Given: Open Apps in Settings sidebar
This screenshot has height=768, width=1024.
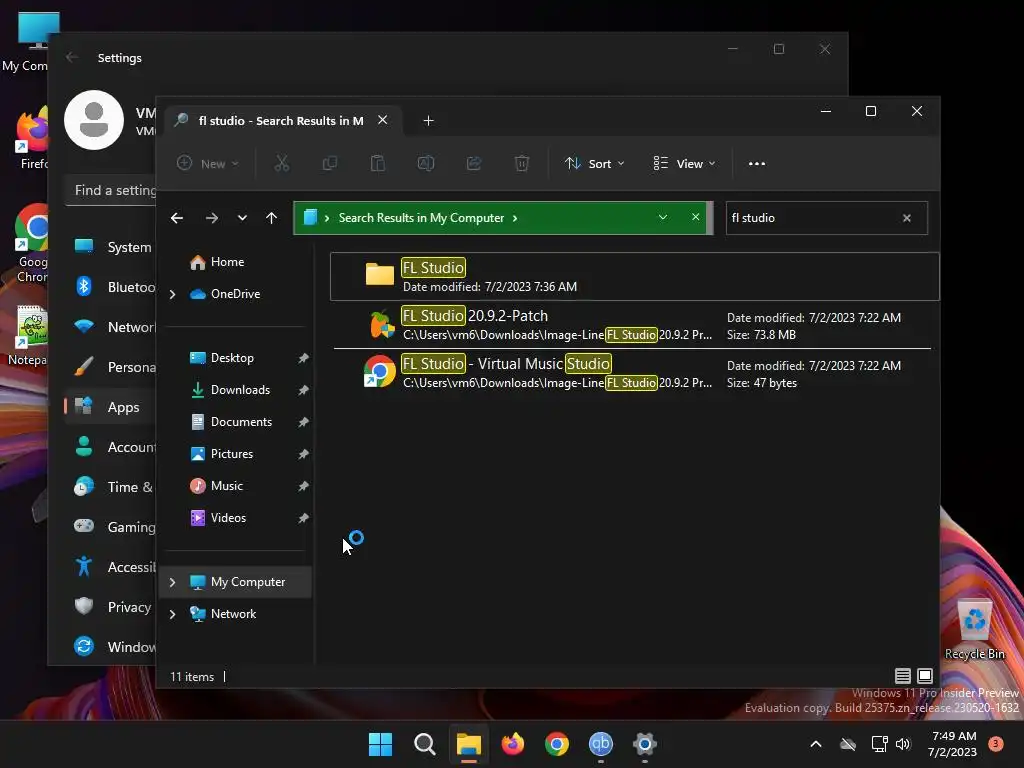Looking at the screenshot, I should tap(111, 407).
